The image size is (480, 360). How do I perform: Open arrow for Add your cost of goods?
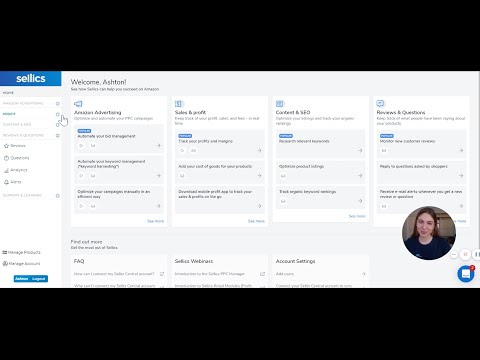259,176
